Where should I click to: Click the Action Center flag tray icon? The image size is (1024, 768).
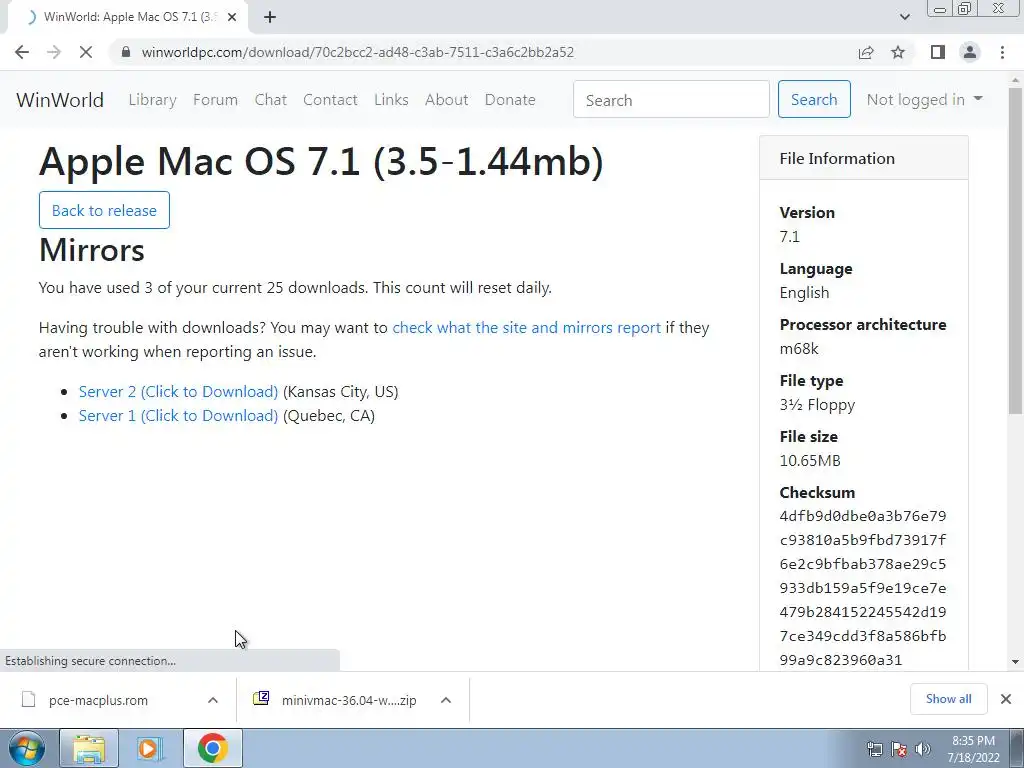pyautogui.click(x=899, y=749)
